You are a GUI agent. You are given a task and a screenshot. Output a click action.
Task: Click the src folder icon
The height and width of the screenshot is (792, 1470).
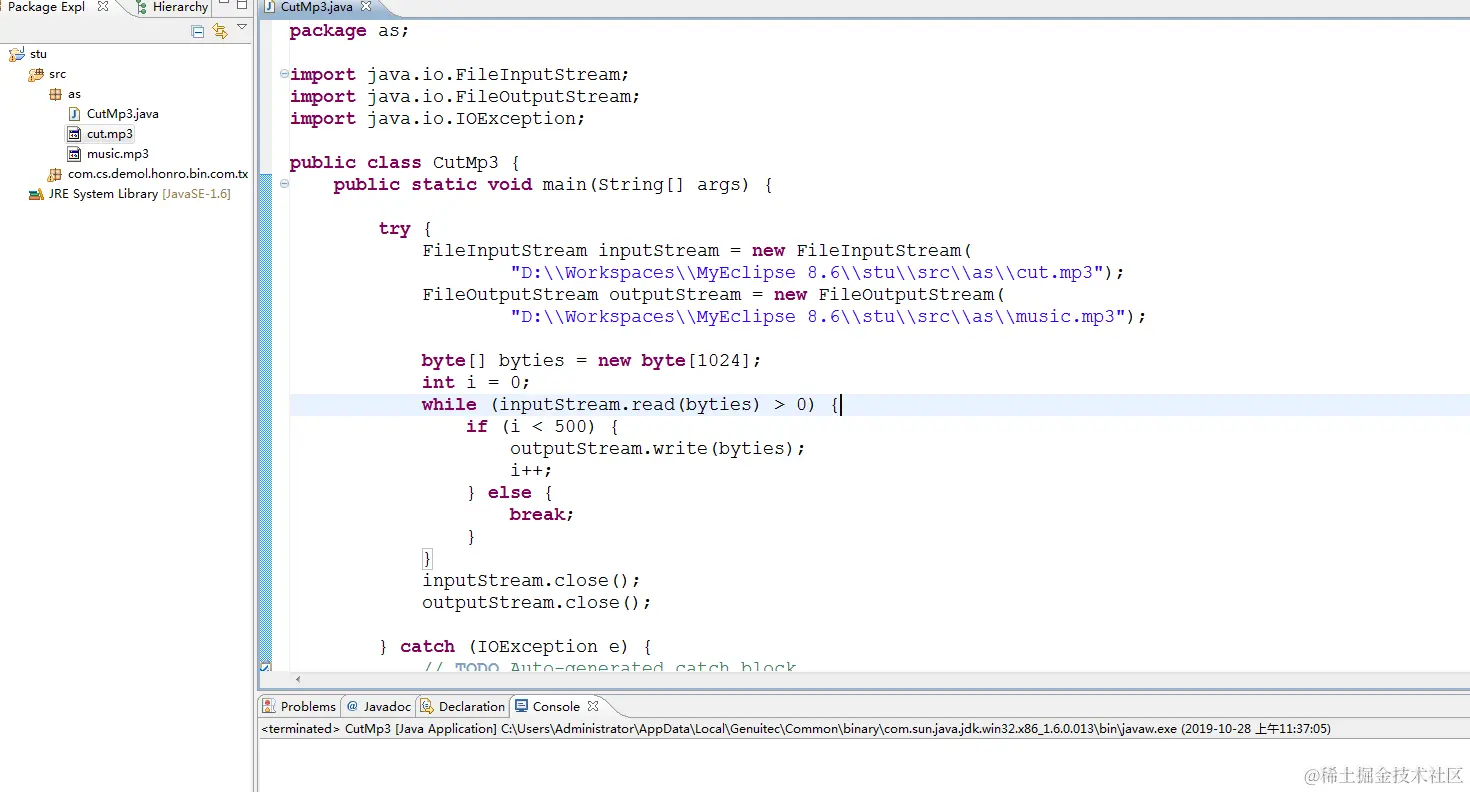coord(36,74)
